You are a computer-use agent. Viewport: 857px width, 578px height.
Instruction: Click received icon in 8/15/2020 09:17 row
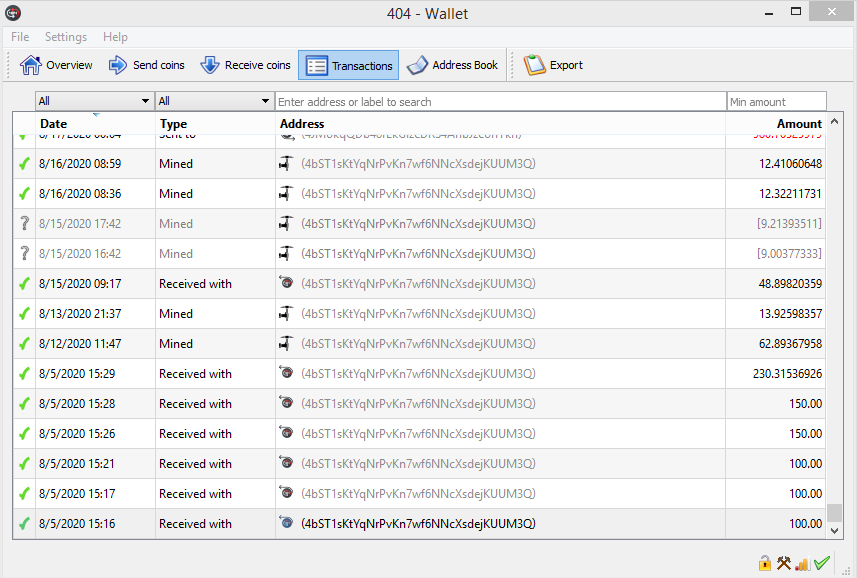[286, 282]
